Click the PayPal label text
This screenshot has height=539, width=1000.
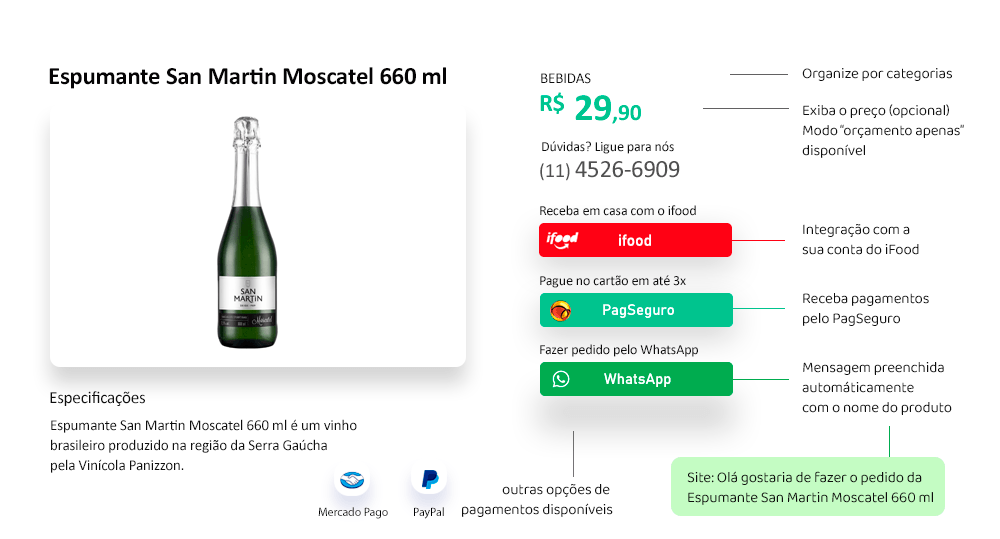point(429,512)
